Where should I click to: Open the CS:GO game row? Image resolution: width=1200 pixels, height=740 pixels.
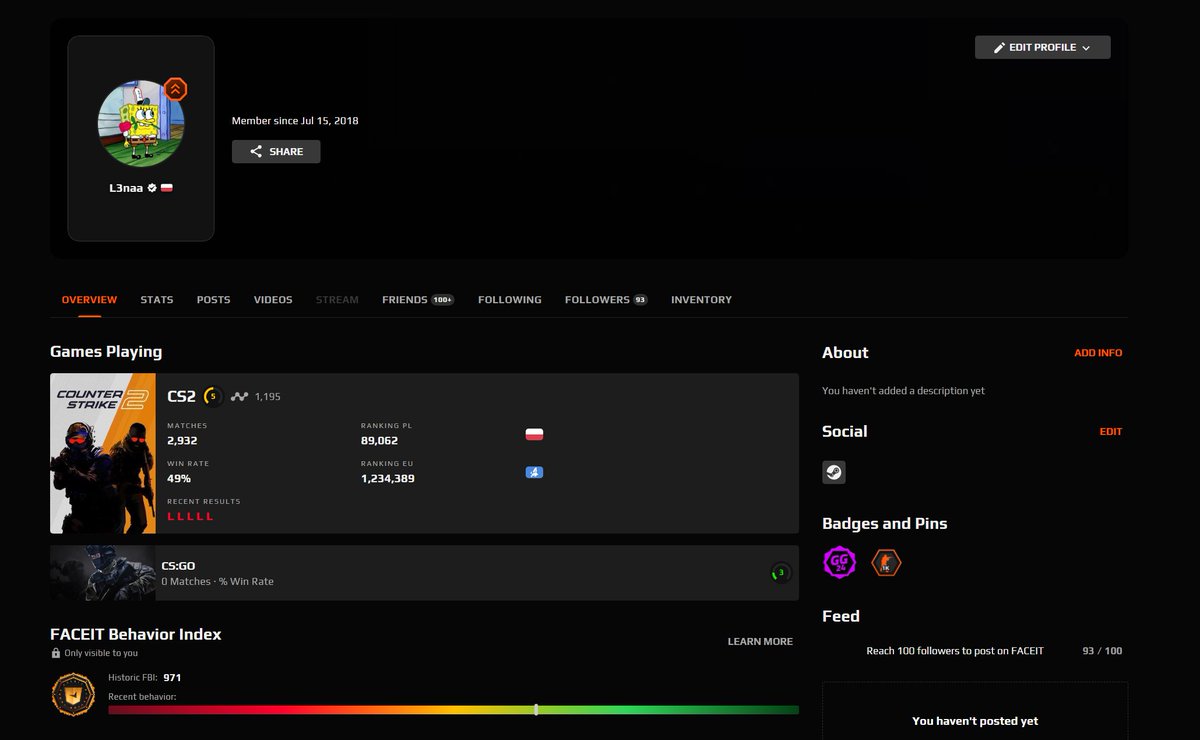point(424,573)
